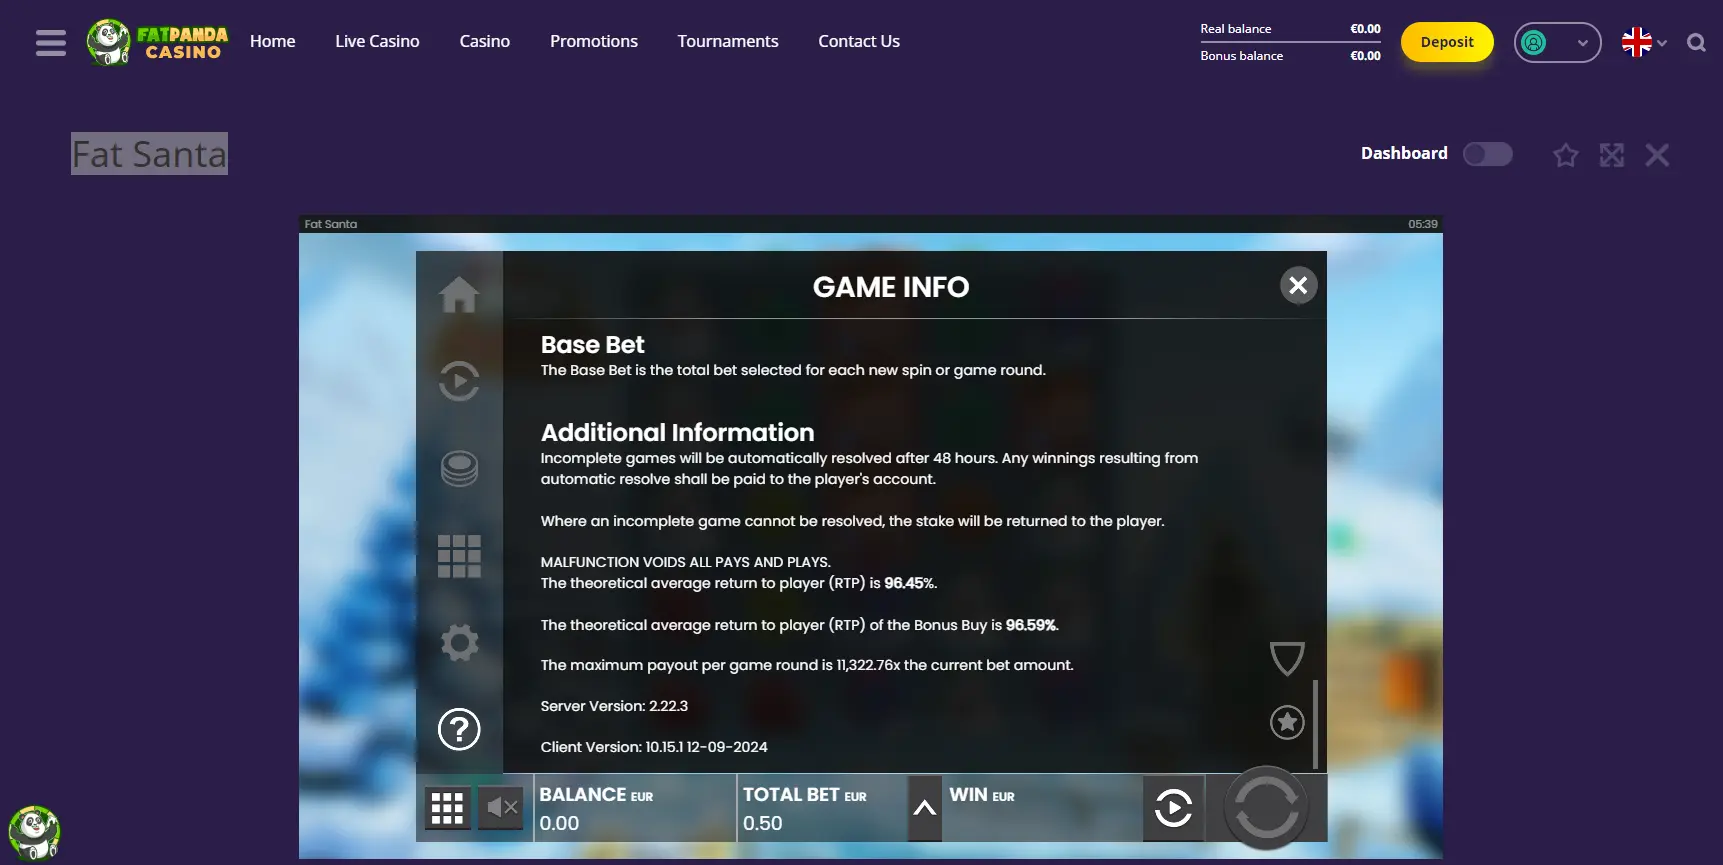This screenshot has height=865, width=1723.
Task: Start autoplay from the bottom bar
Action: pyautogui.click(x=1173, y=808)
